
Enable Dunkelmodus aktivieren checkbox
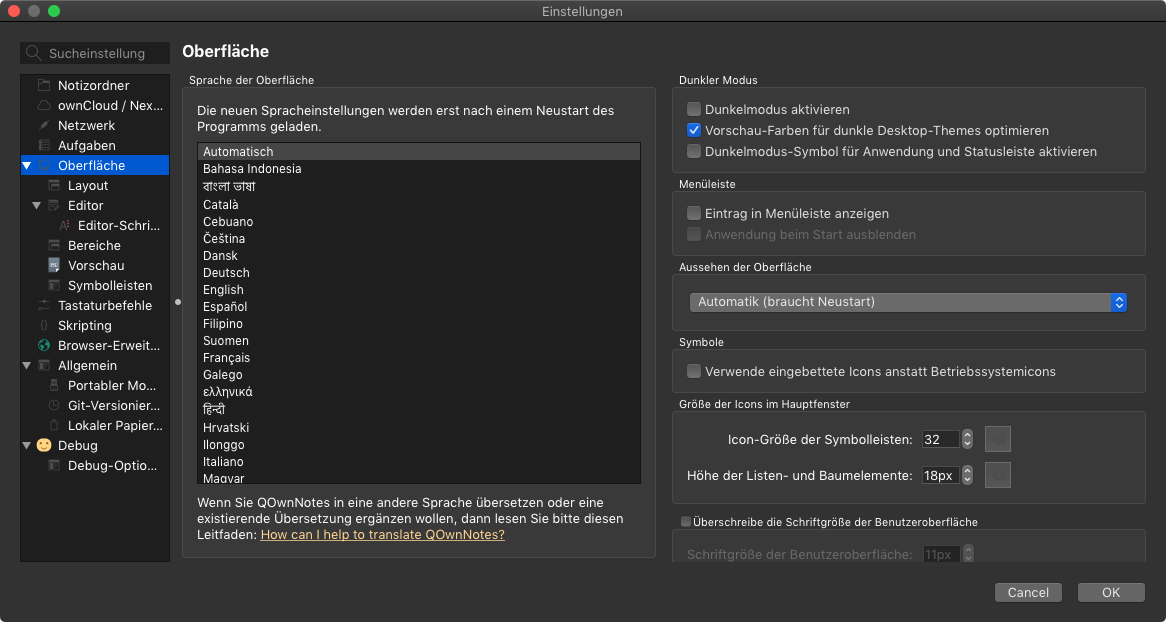click(x=694, y=109)
